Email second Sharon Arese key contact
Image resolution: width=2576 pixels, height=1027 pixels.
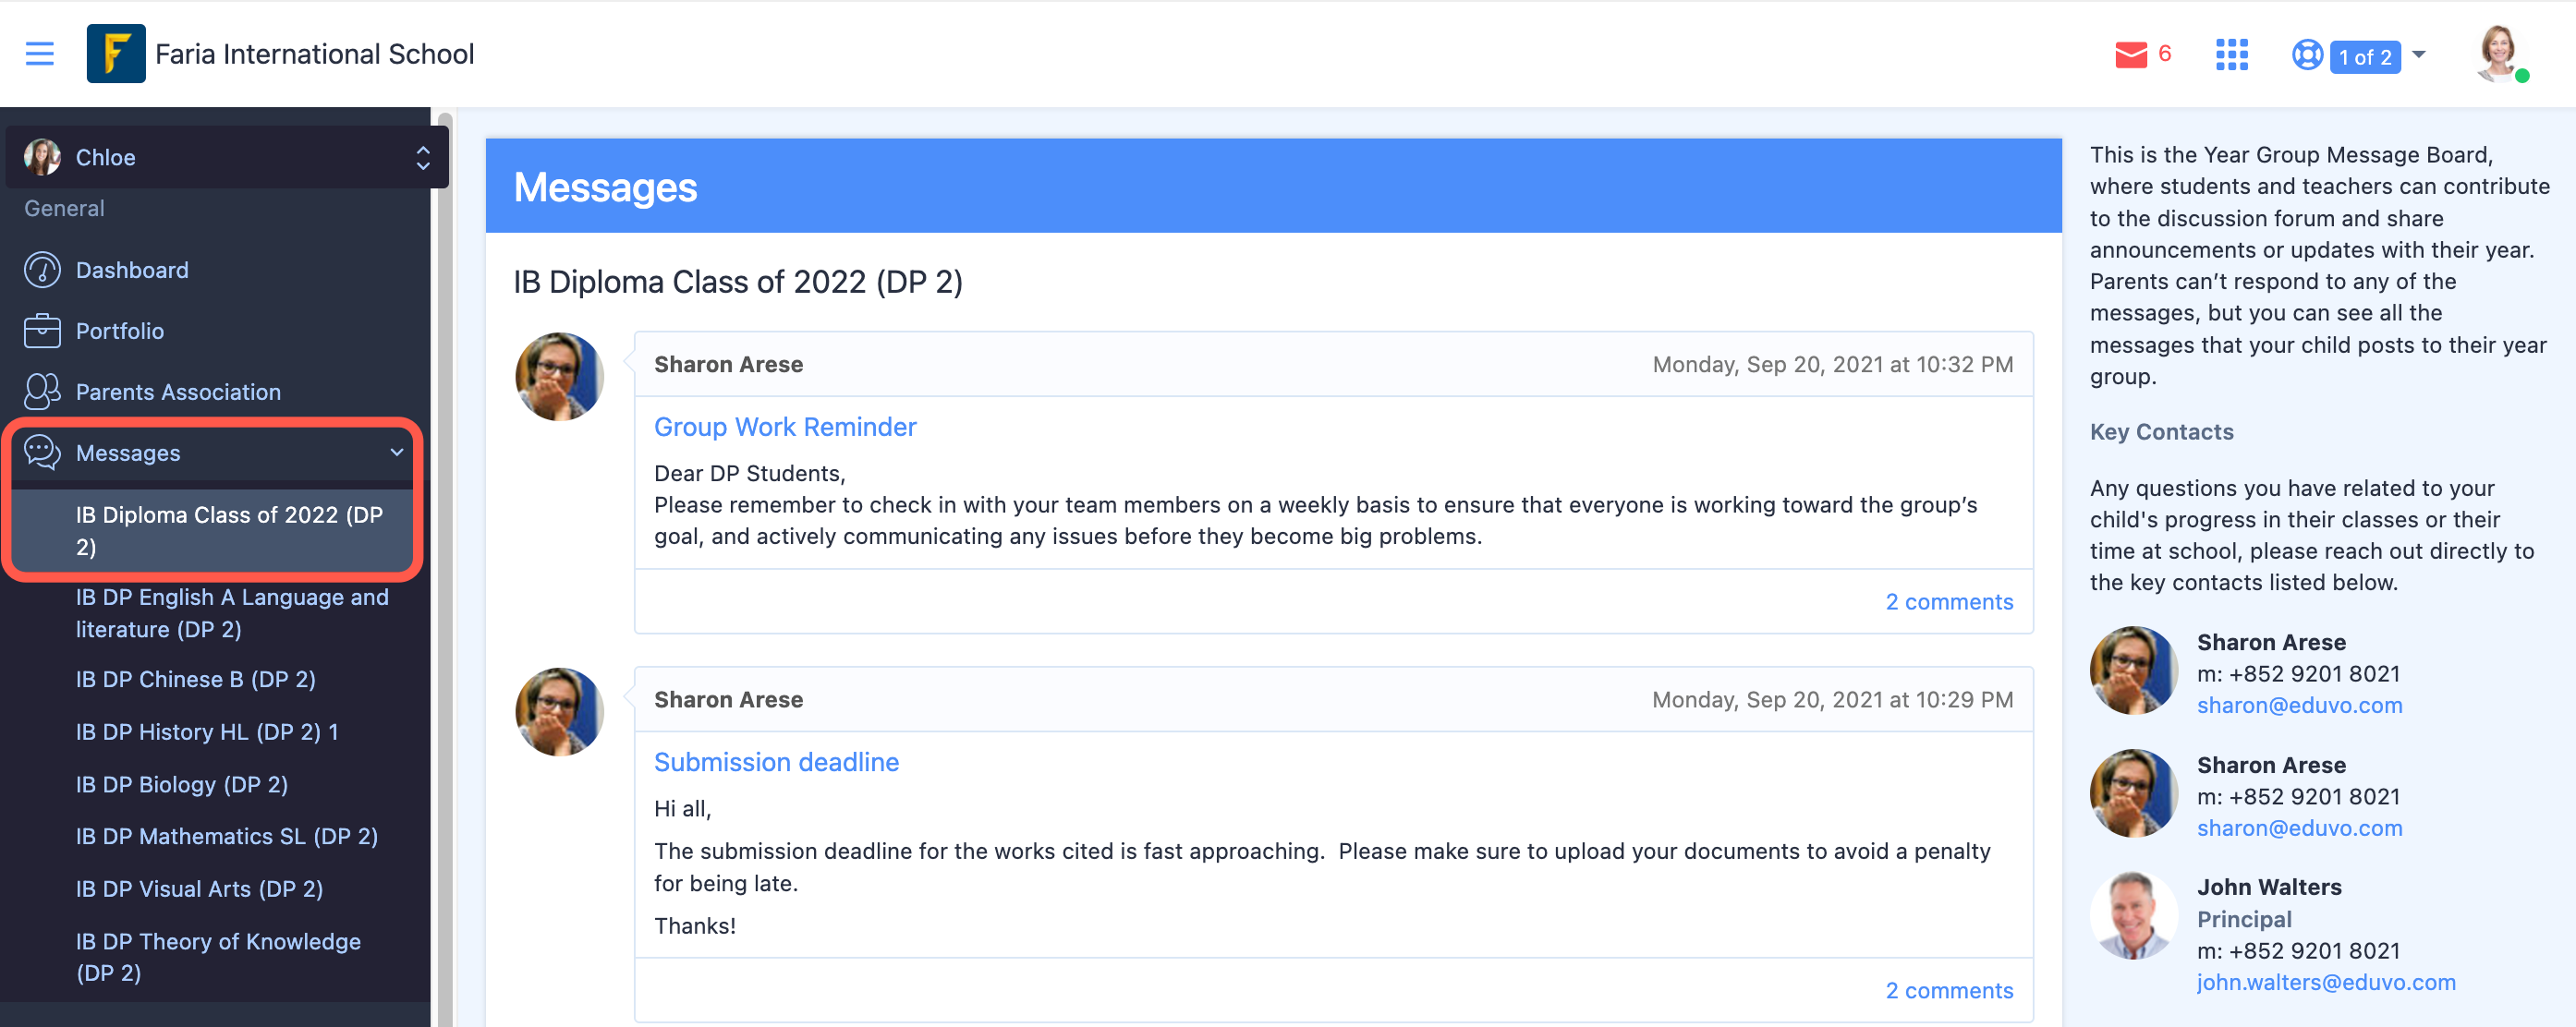click(2299, 829)
